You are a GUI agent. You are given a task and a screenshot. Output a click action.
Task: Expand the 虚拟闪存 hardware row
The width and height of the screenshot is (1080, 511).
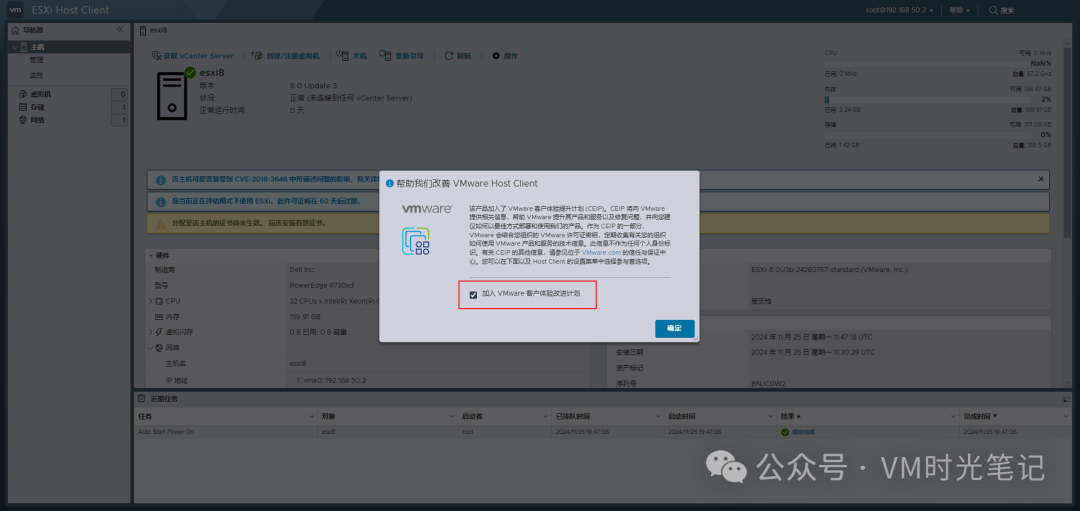coord(150,333)
